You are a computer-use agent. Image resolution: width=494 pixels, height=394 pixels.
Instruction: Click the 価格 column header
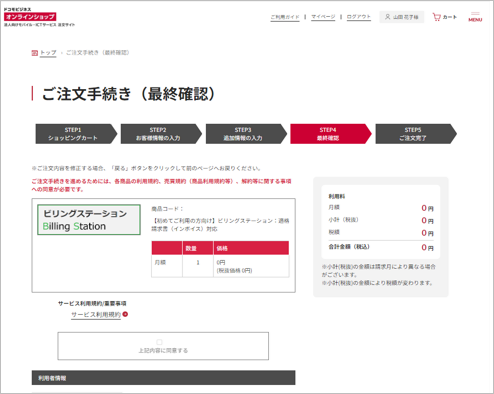point(251,248)
